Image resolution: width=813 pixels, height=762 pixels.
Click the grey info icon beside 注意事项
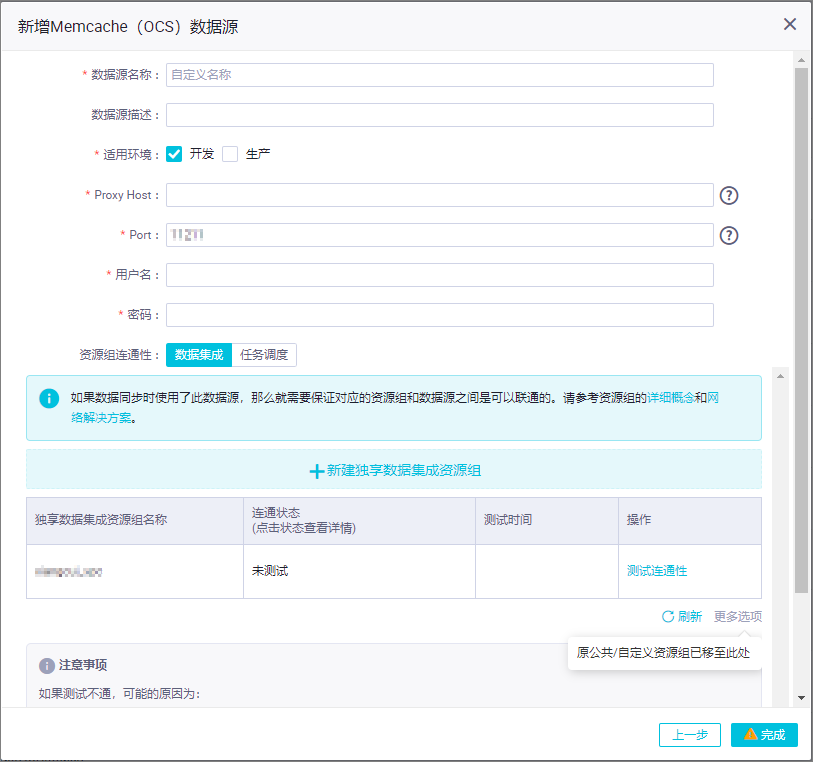click(x=47, y=666)
